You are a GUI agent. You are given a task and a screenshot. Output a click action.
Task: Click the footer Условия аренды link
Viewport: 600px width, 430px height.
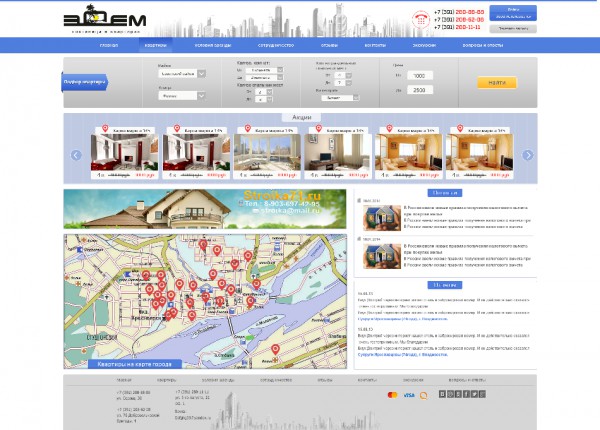(218, 380)
